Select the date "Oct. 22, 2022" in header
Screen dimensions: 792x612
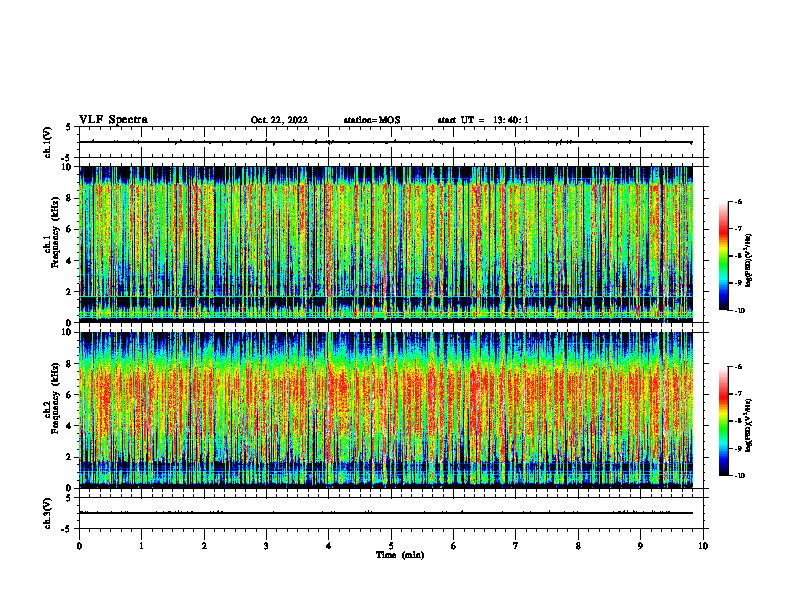point(279,120)
